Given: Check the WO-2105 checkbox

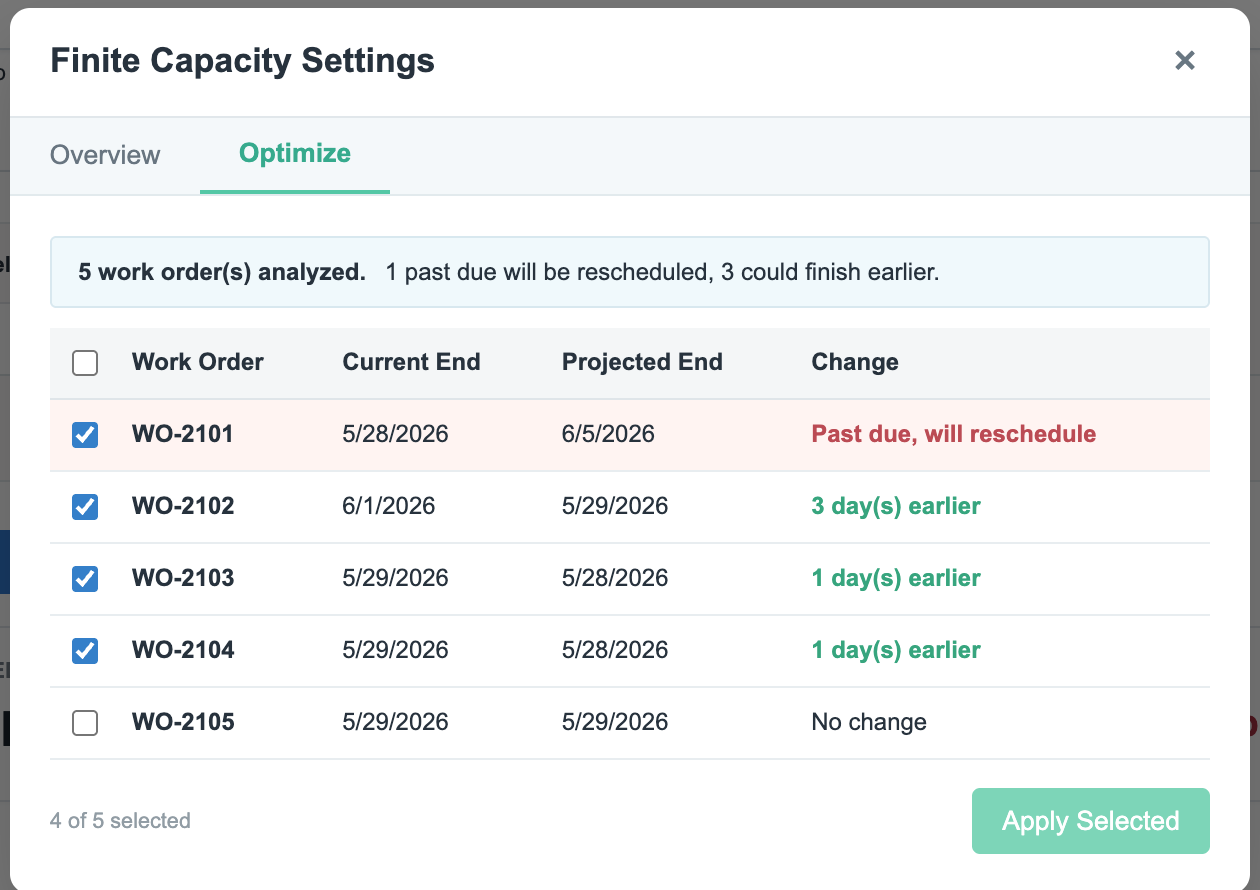Looking at the screenshot, I should pos(85,723).
